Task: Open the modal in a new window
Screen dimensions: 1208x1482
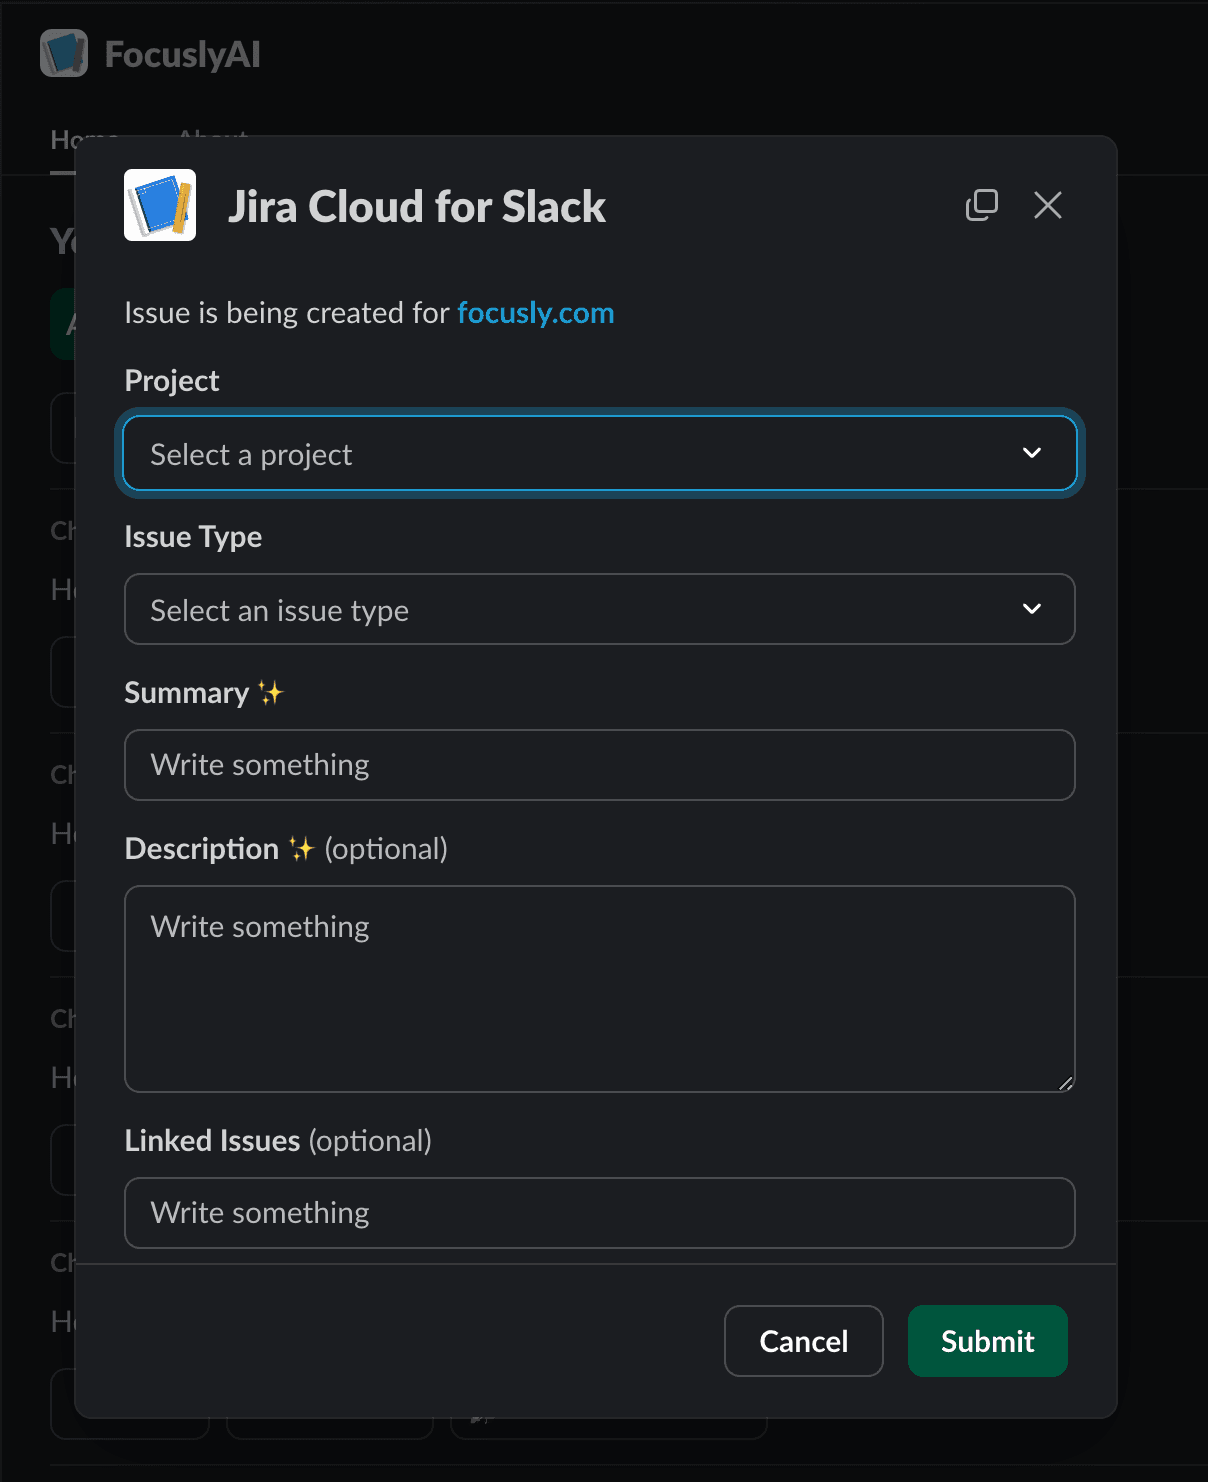Action: coord(981,205)
